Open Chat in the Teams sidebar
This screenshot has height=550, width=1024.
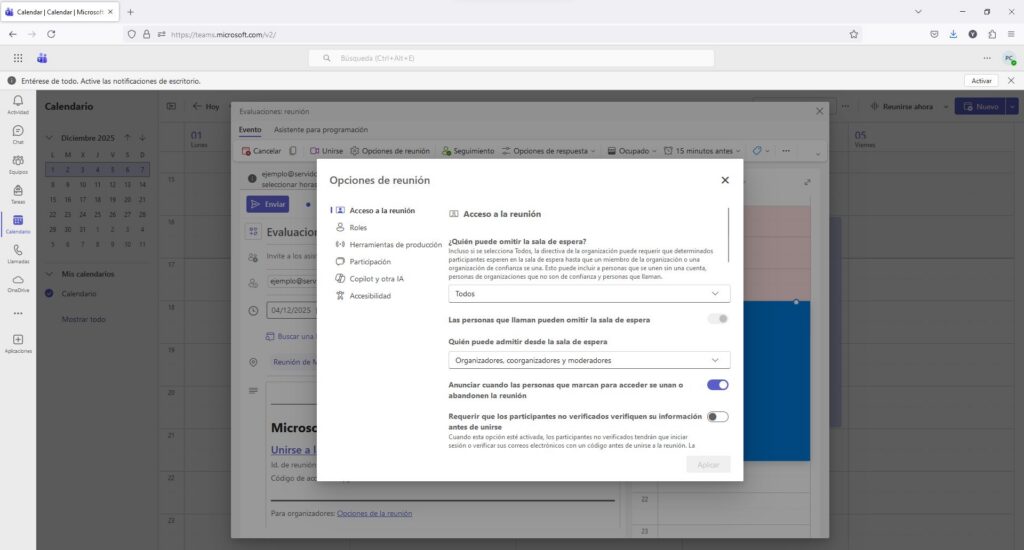pyautogui.click(x=18, y=135)
